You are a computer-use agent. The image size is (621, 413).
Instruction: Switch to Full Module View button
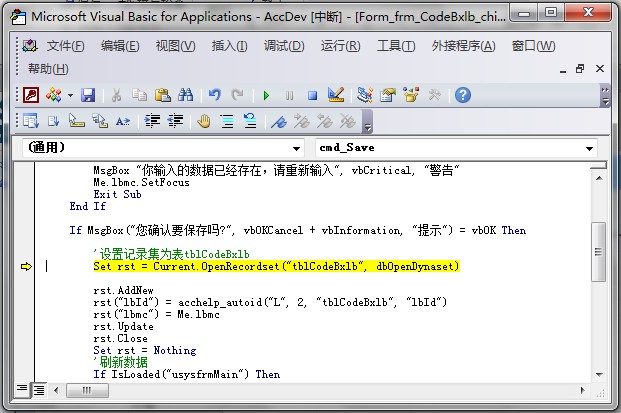tap(39, 390)
